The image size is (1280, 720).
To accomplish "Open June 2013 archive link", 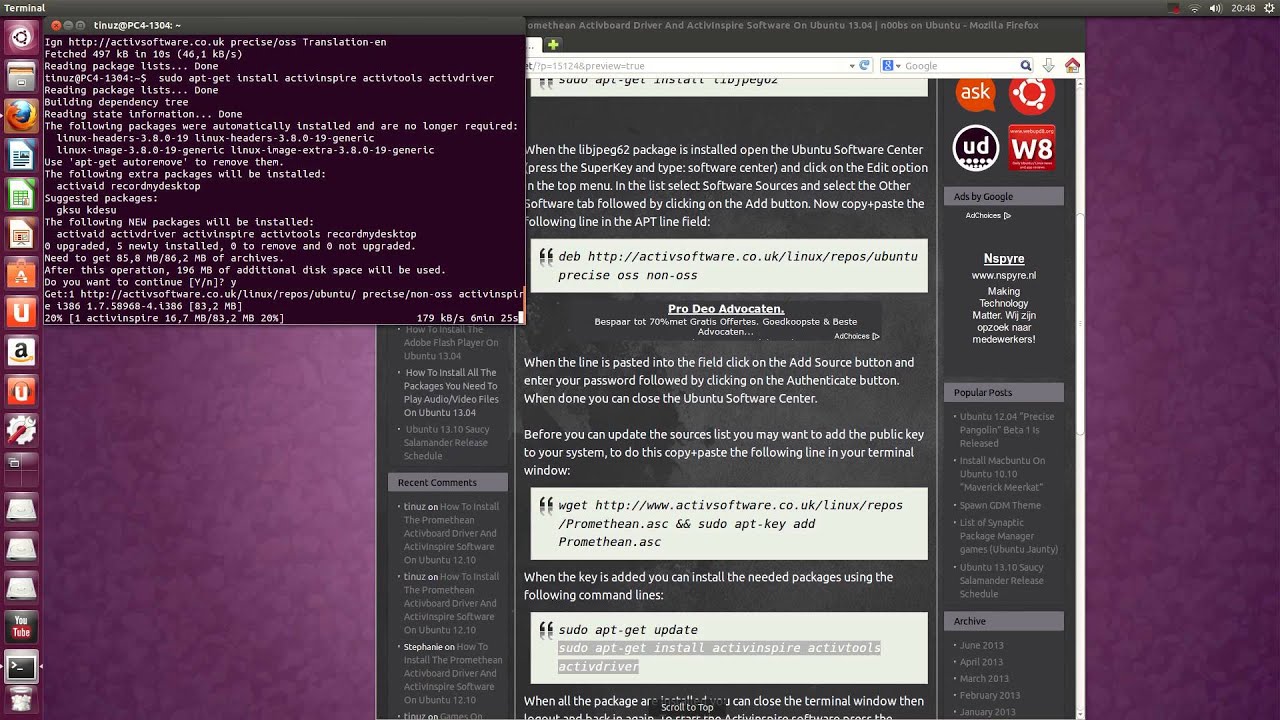I will (981, 645).
